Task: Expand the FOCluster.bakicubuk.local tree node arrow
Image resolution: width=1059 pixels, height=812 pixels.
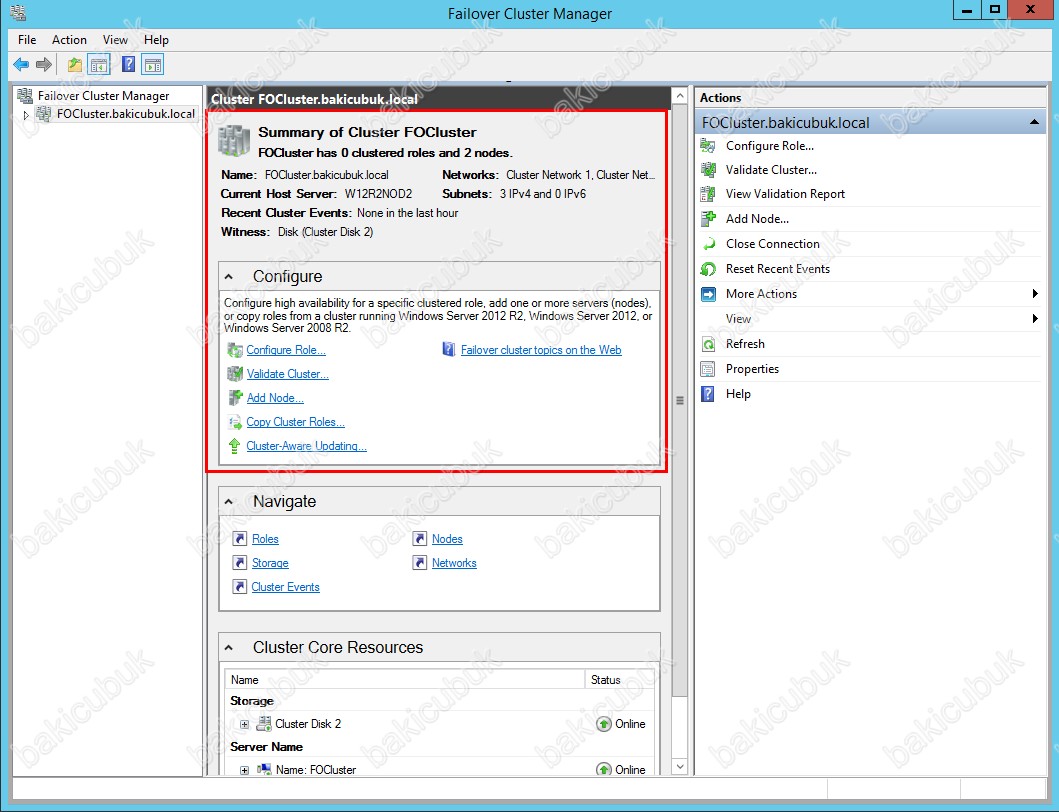Action: pos(26,115)
